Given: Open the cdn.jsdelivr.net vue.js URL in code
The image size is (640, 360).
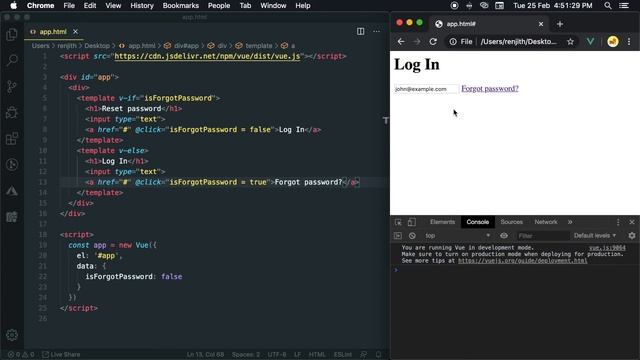Looking at the screenshot, I should [x=207, y=56].
